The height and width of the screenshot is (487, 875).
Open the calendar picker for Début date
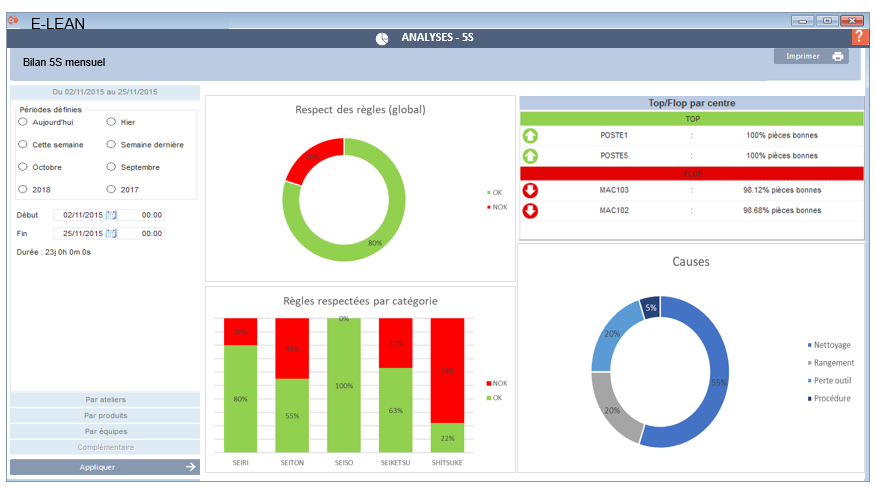pos(111,215)
